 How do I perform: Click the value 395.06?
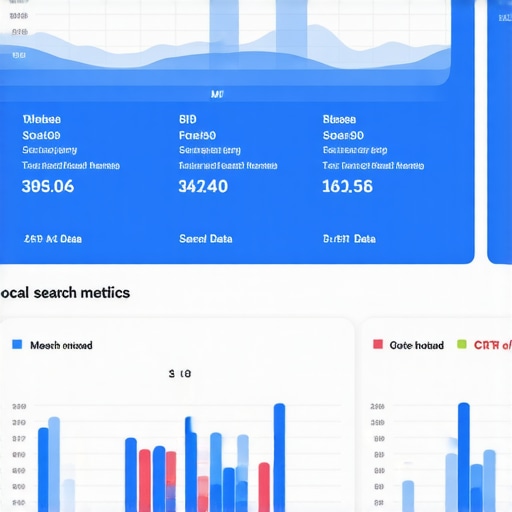point(48,186)
